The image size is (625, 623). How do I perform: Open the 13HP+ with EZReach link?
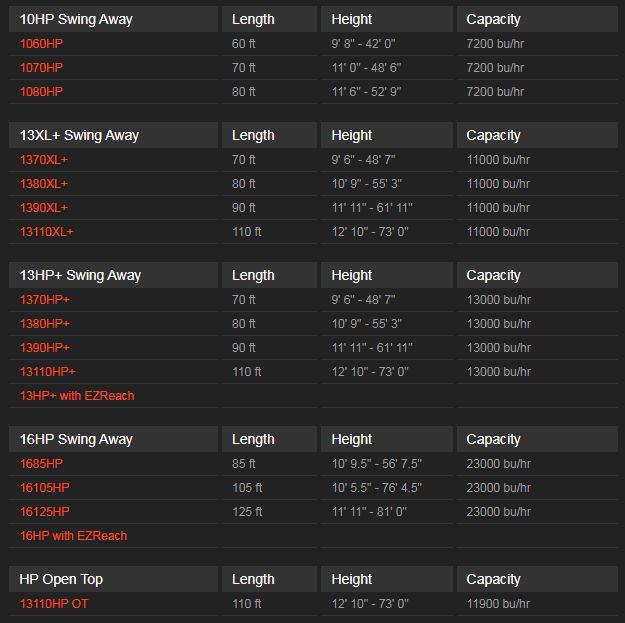click(x=77, y=396)
